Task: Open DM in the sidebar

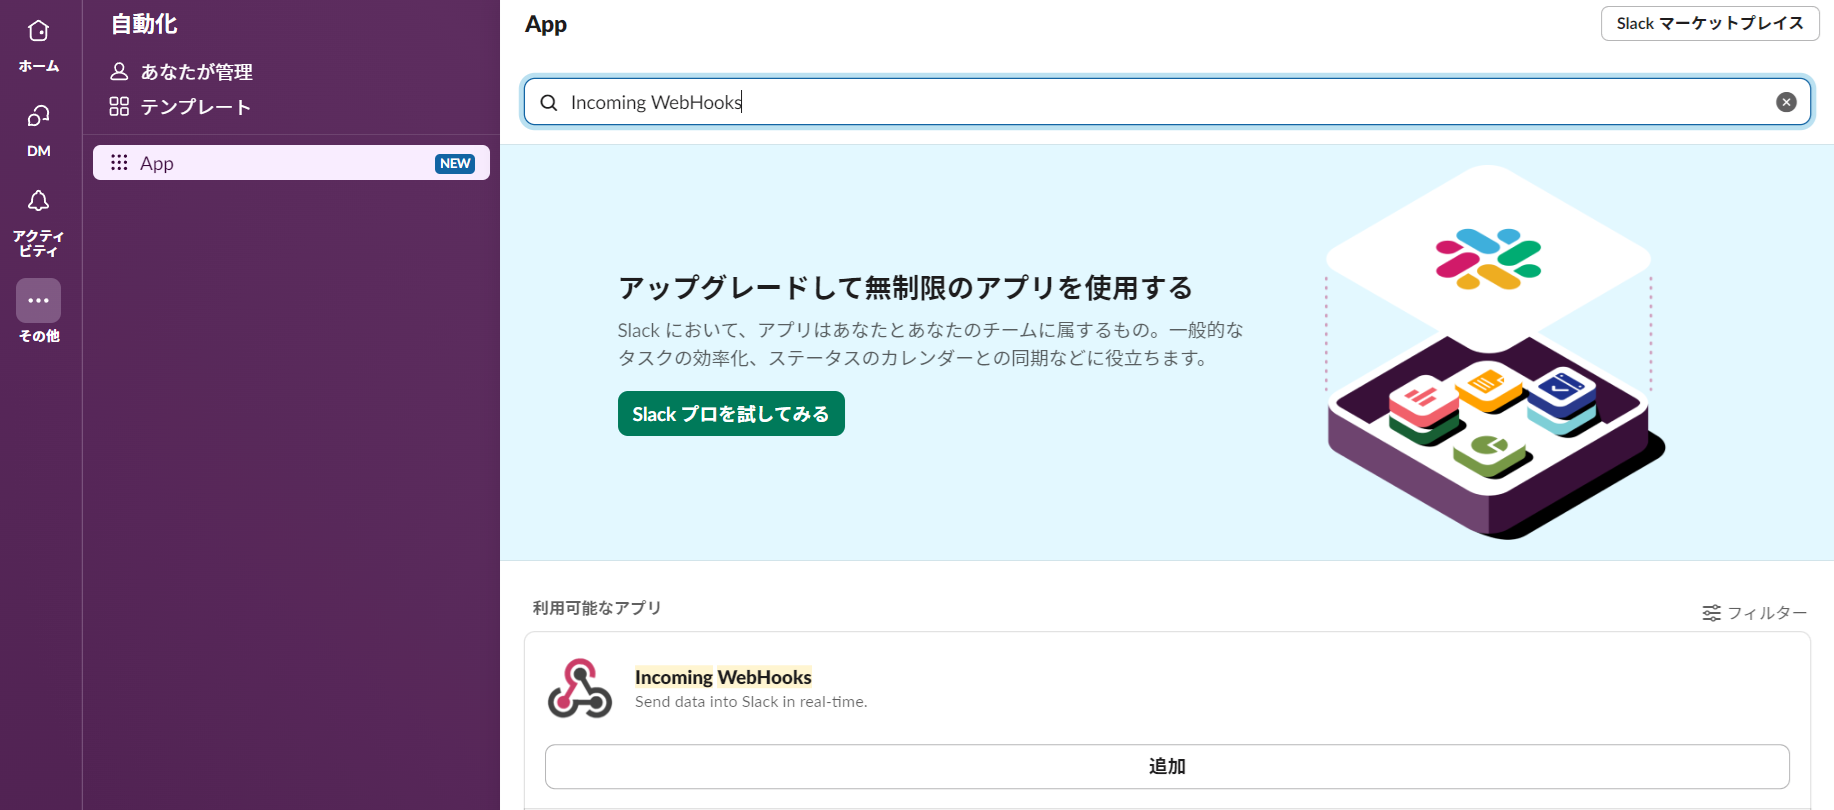Action: [x=38, y=130]
